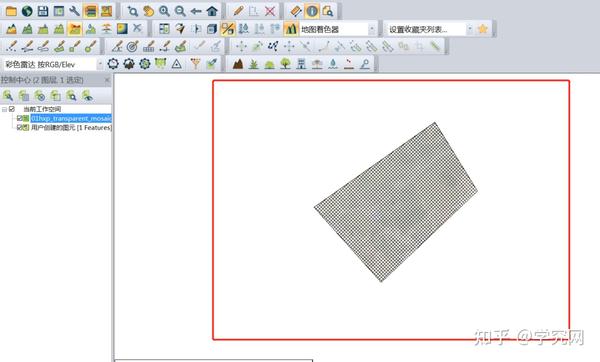Close the 控制中心 panel
This screenshot has height=362, width=600.
pyautogui.click(x=107, y=80)
